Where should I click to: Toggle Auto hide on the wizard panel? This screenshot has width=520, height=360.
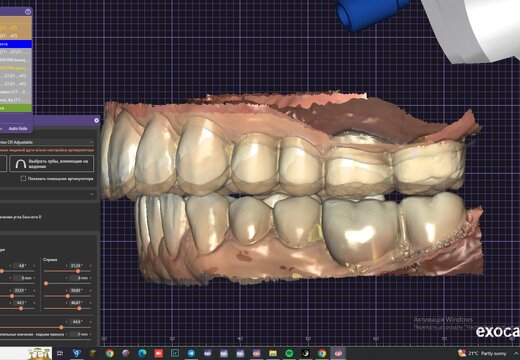point(18,128)
